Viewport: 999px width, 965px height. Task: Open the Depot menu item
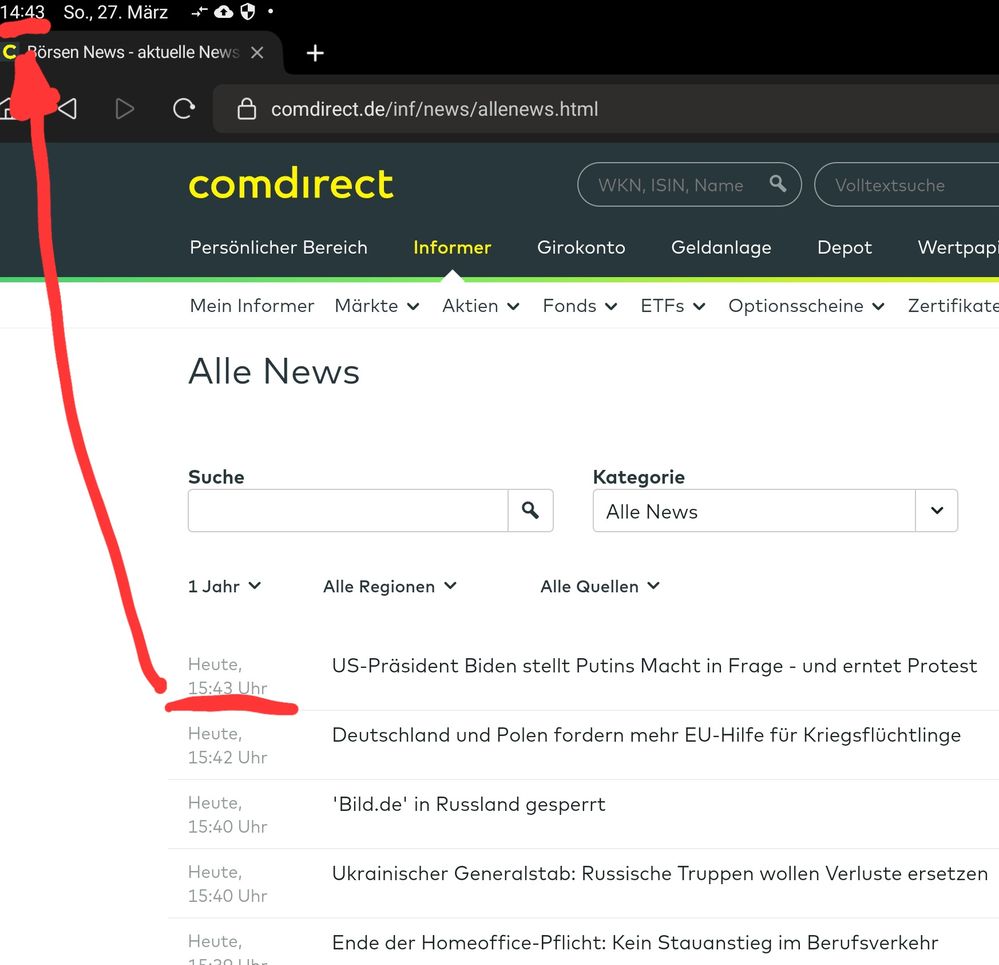844,247
